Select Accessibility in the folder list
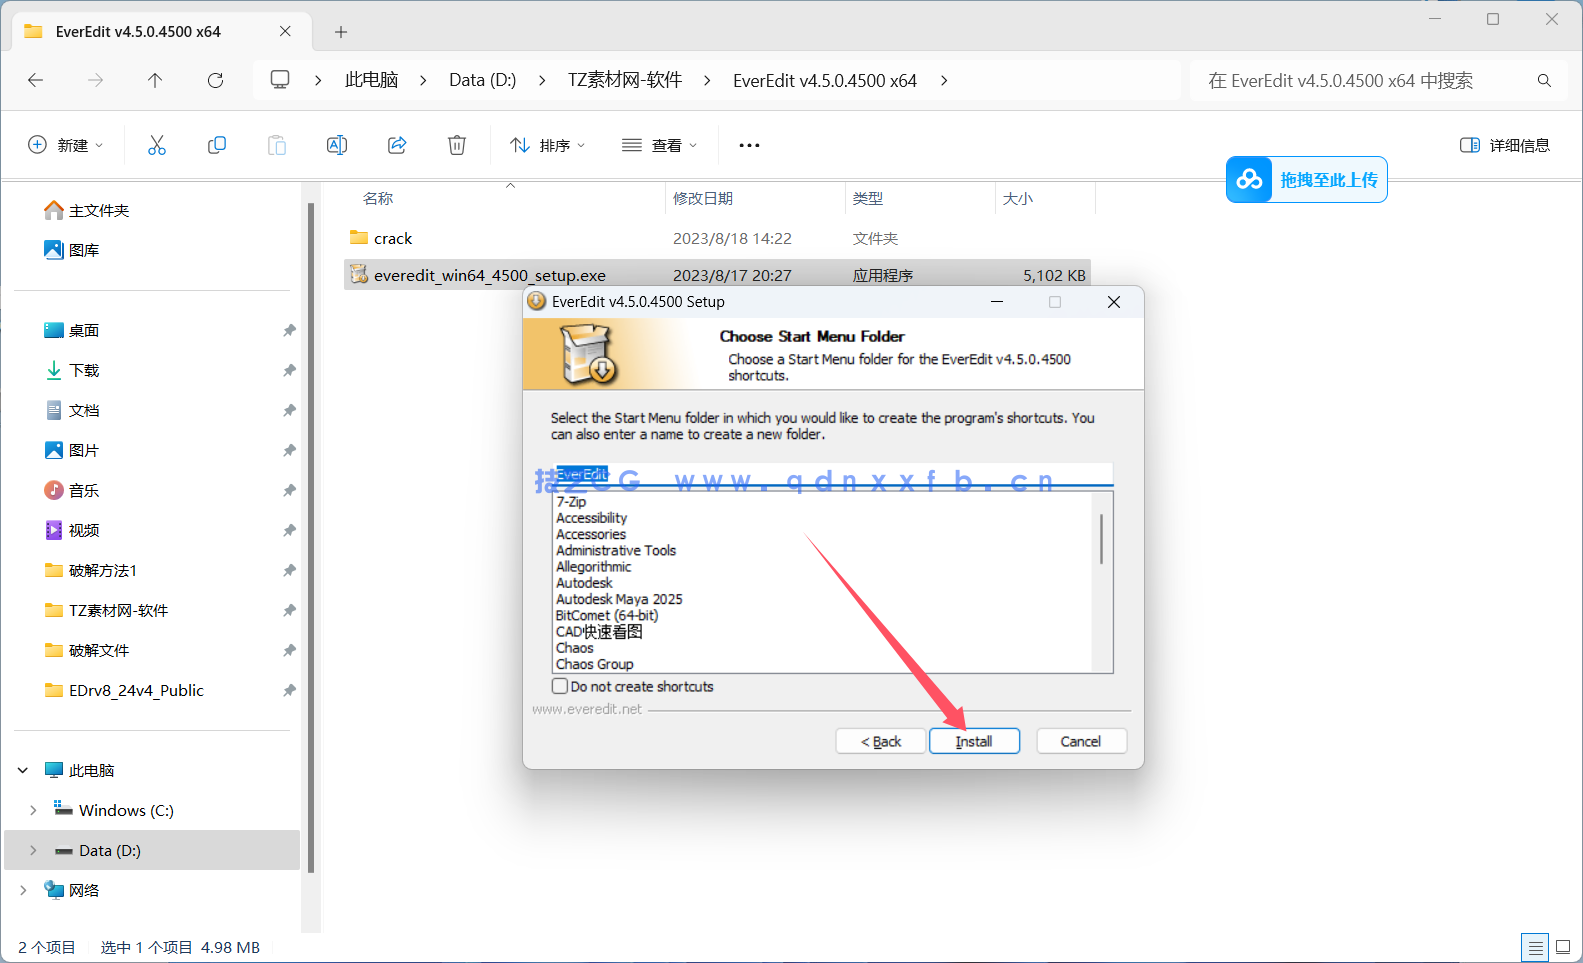The image size is (1583, 963). (x=591, y=518)
